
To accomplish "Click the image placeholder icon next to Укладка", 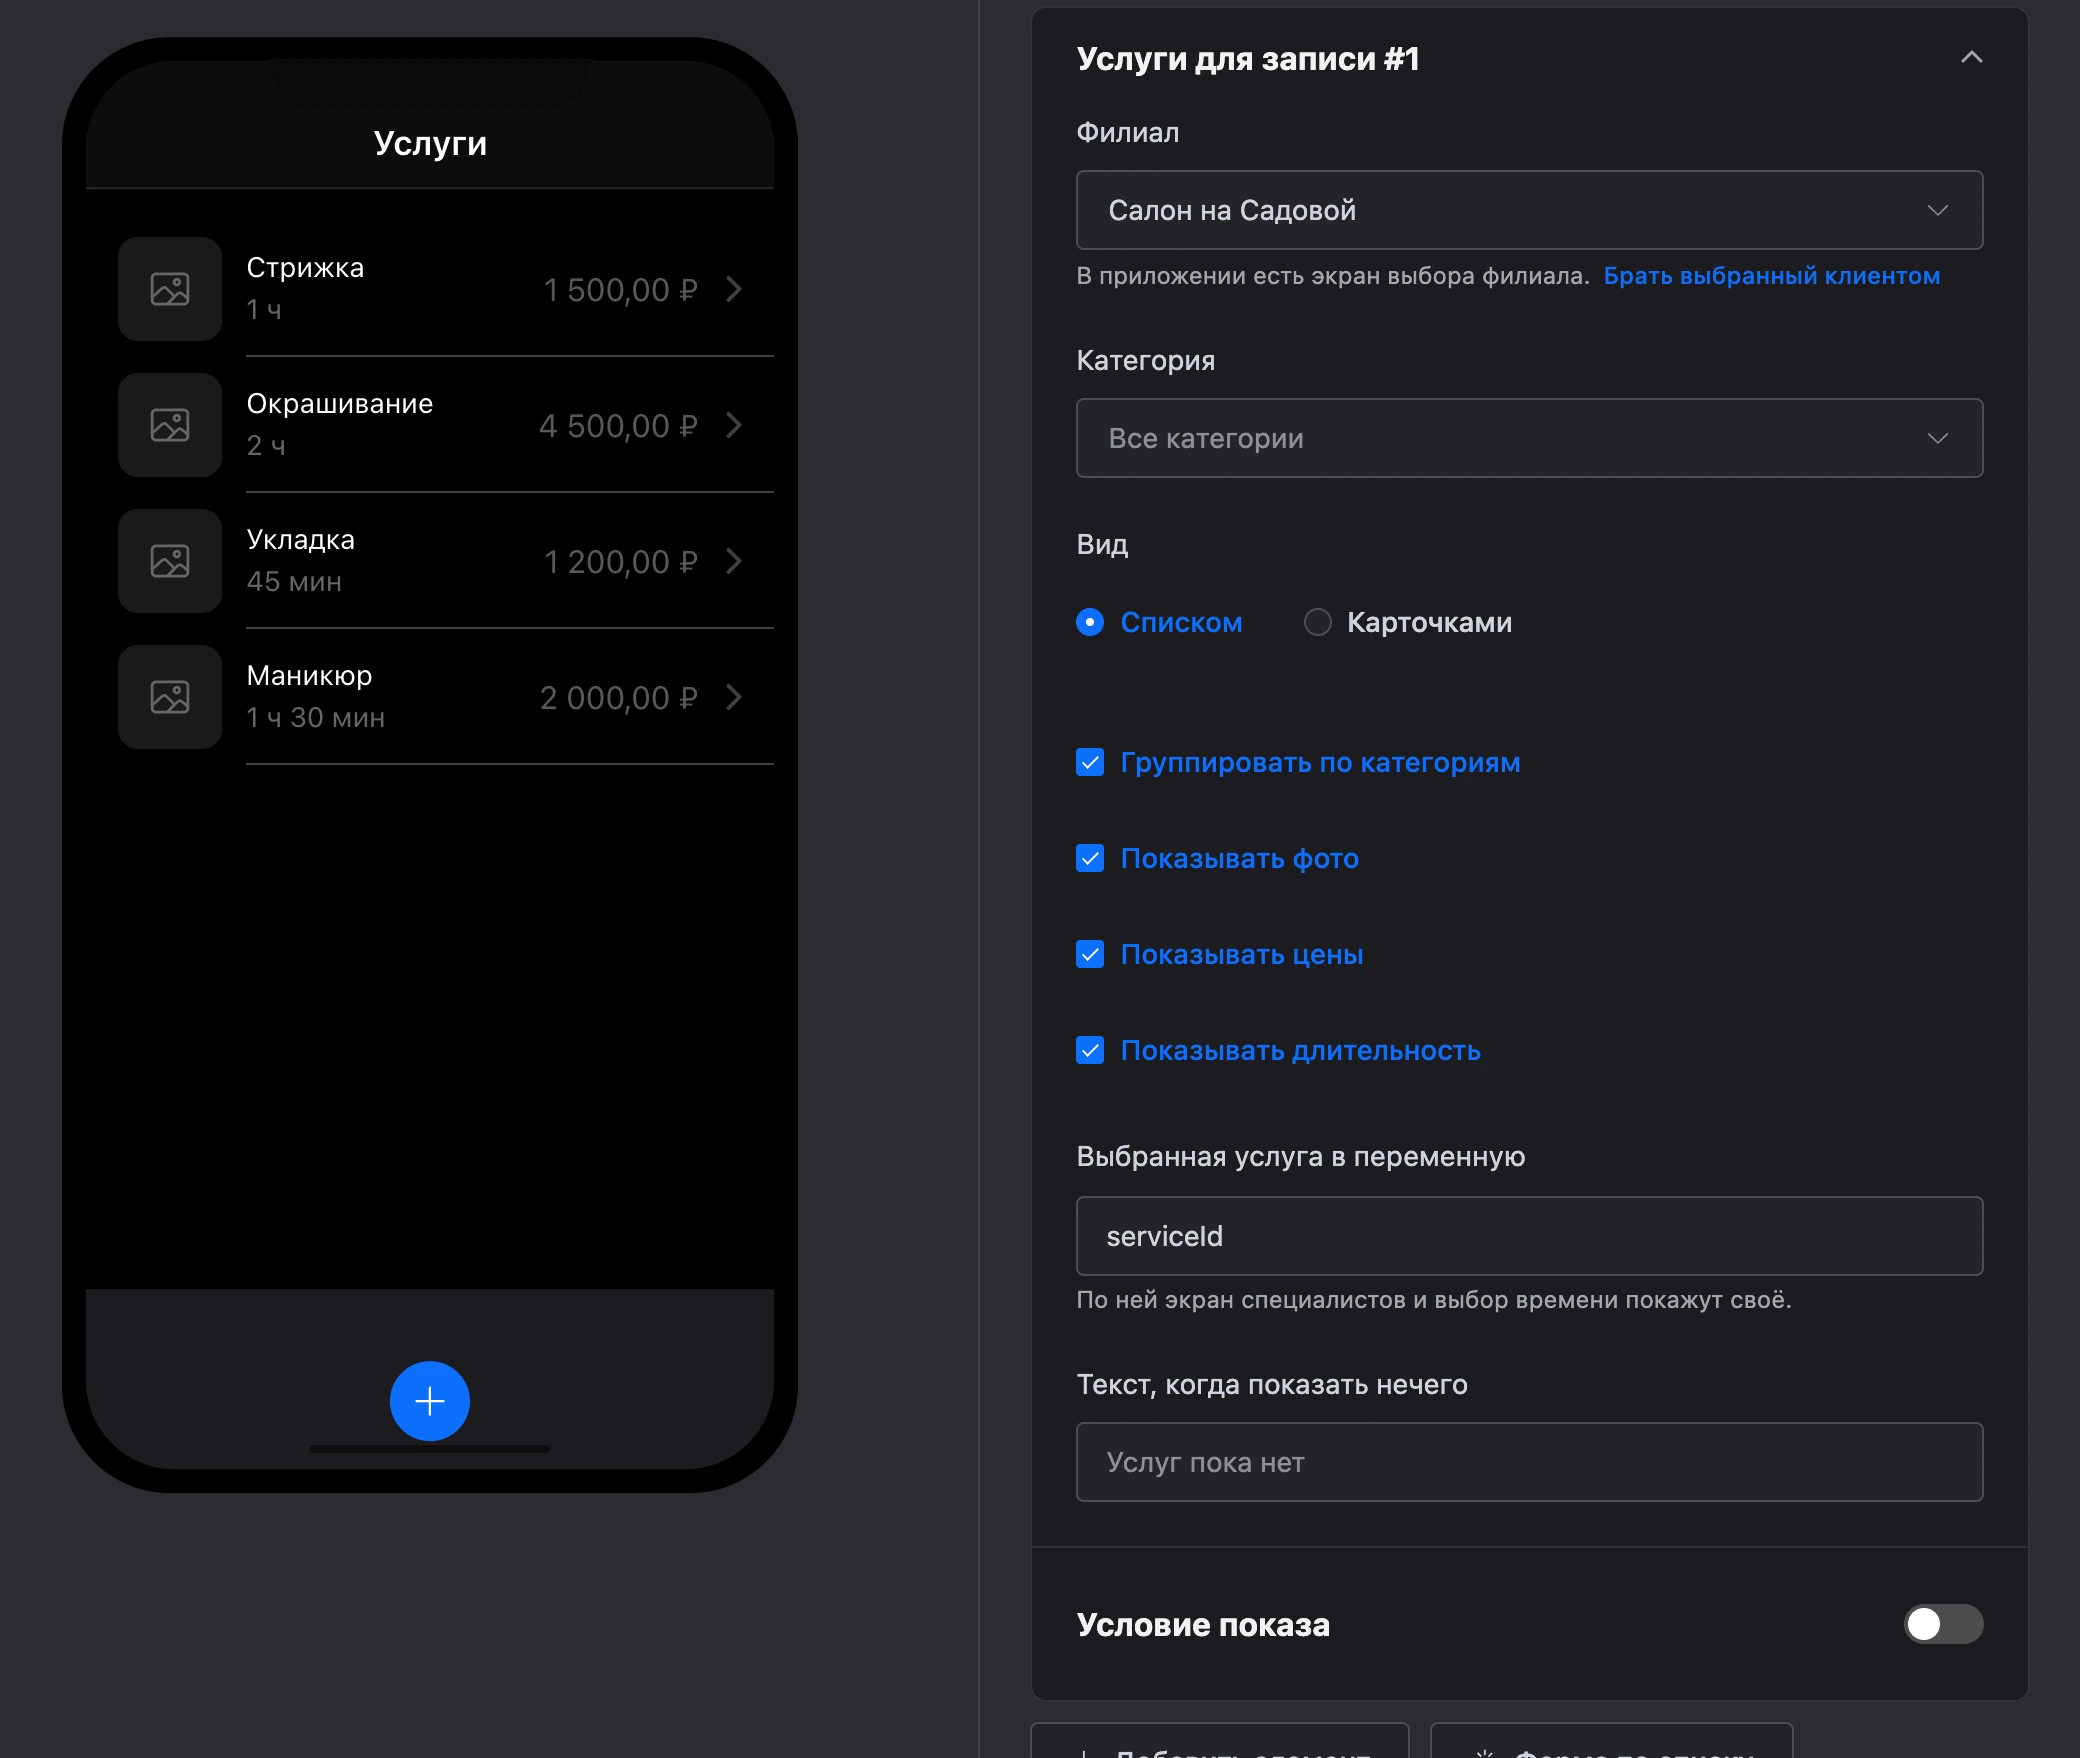I will (170, 561).
